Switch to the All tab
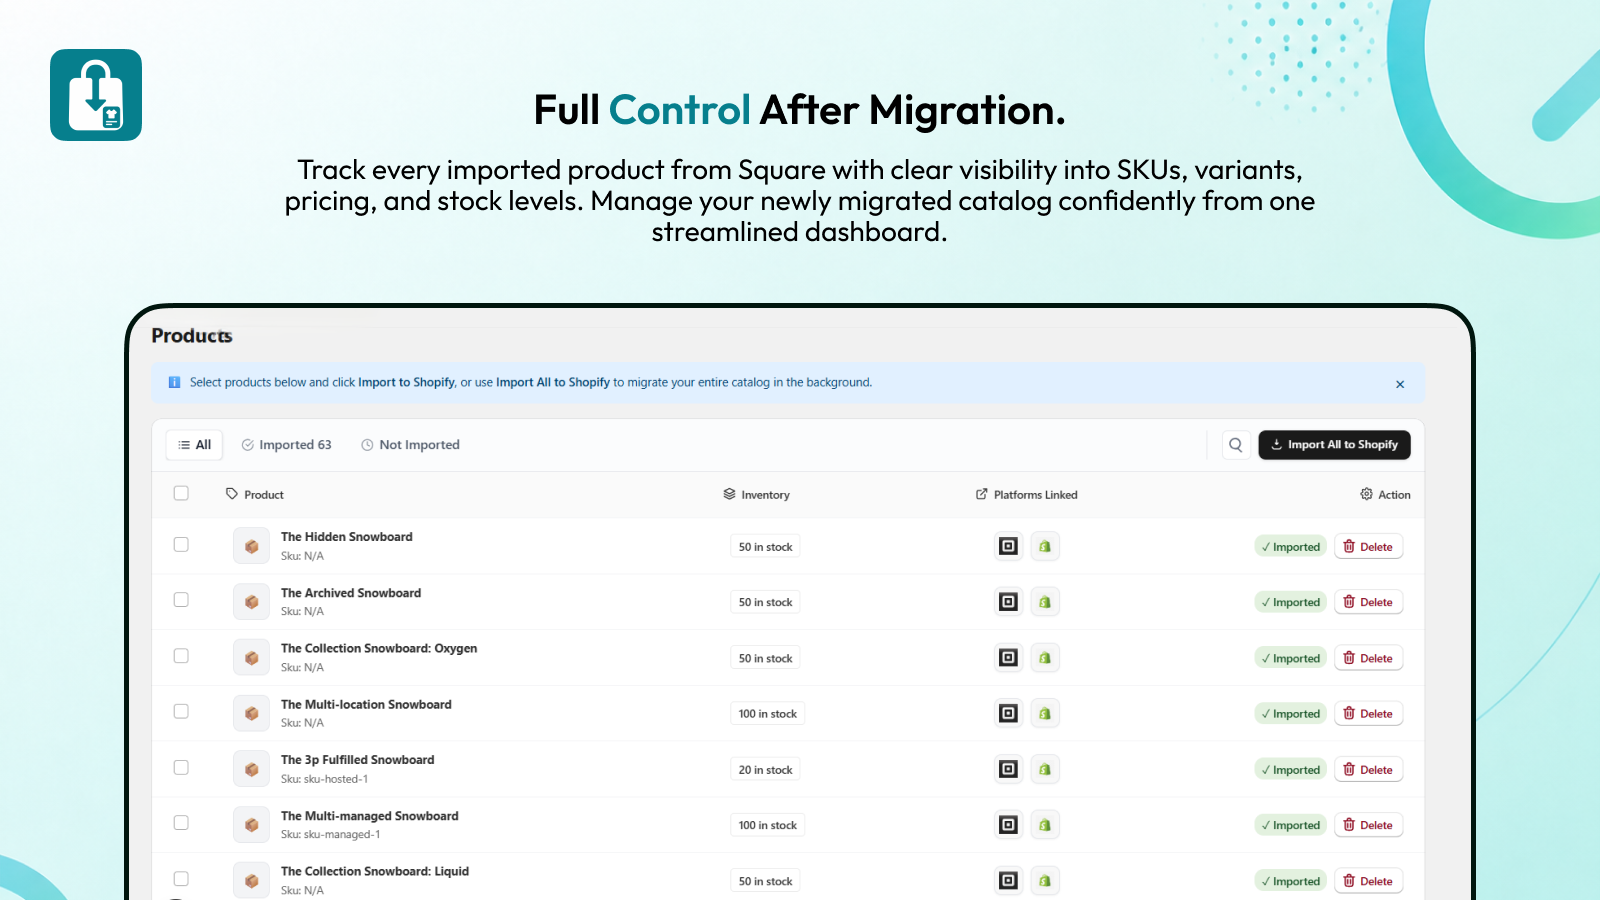Image resolution: width=1600 pixels, height=900 pixels. 194,445
